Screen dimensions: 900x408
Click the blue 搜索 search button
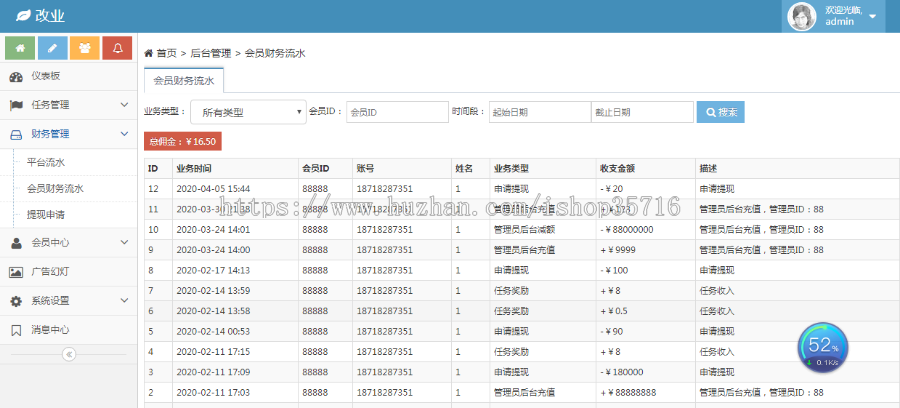[x=720, y=112]
